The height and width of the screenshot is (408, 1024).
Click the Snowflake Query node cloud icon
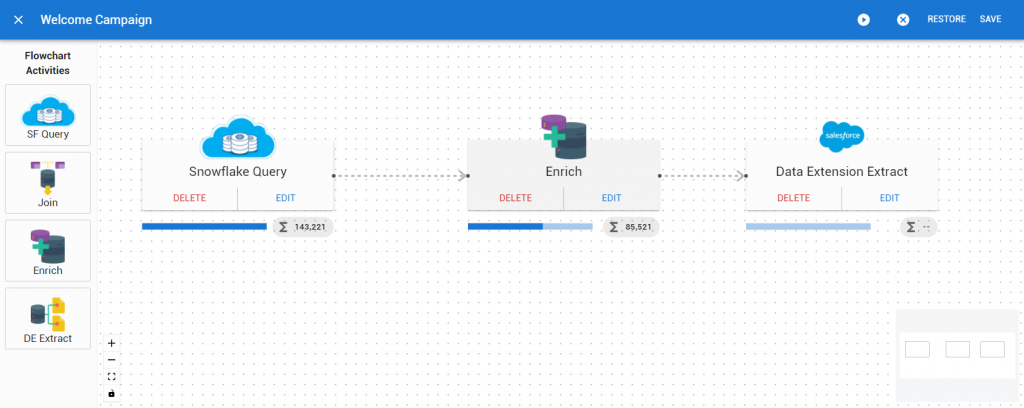click(238, 137)
